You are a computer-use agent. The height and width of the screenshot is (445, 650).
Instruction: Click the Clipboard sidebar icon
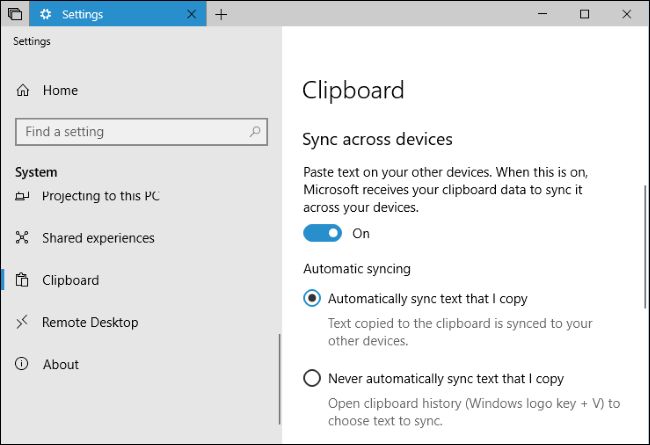pos(22,280)
